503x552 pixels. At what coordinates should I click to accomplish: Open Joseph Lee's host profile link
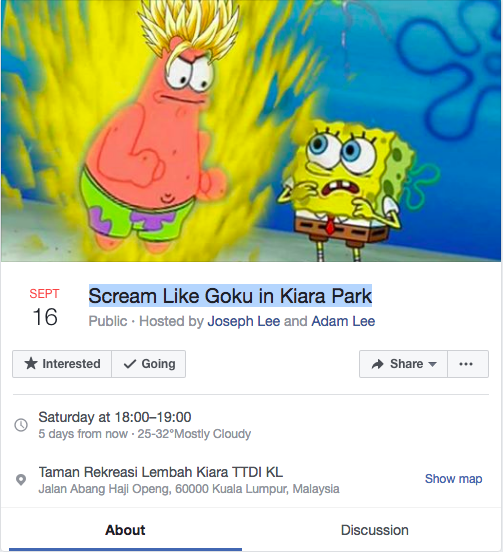coord(244,321)
